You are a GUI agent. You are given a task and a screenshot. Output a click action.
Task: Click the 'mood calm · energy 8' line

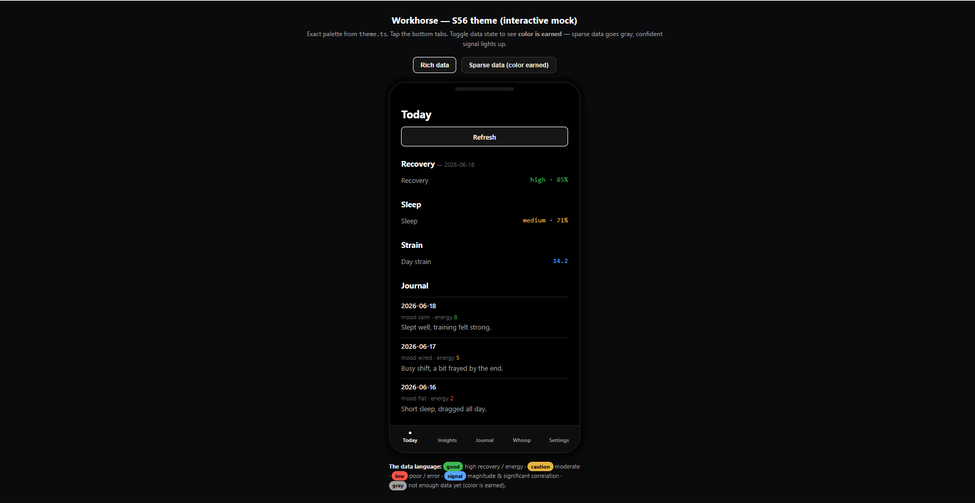tap(429, 317)
